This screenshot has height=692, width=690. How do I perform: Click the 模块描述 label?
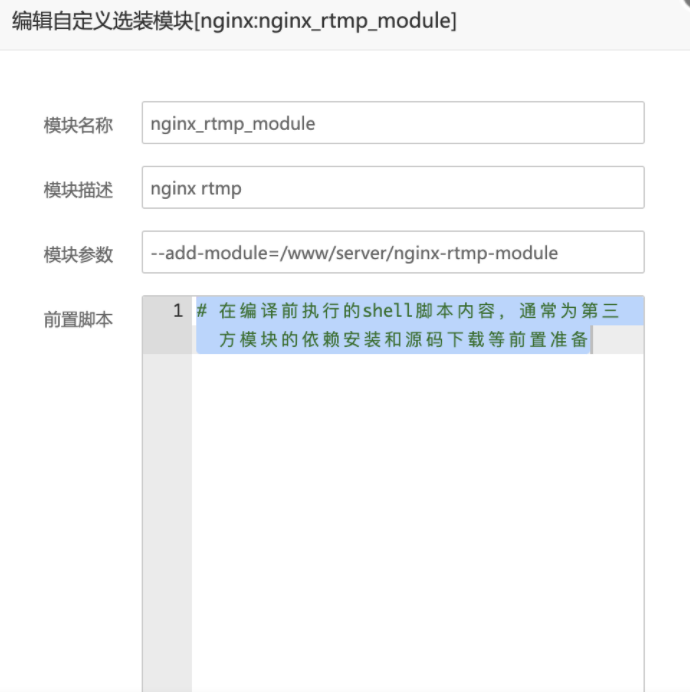click(78, 190)
